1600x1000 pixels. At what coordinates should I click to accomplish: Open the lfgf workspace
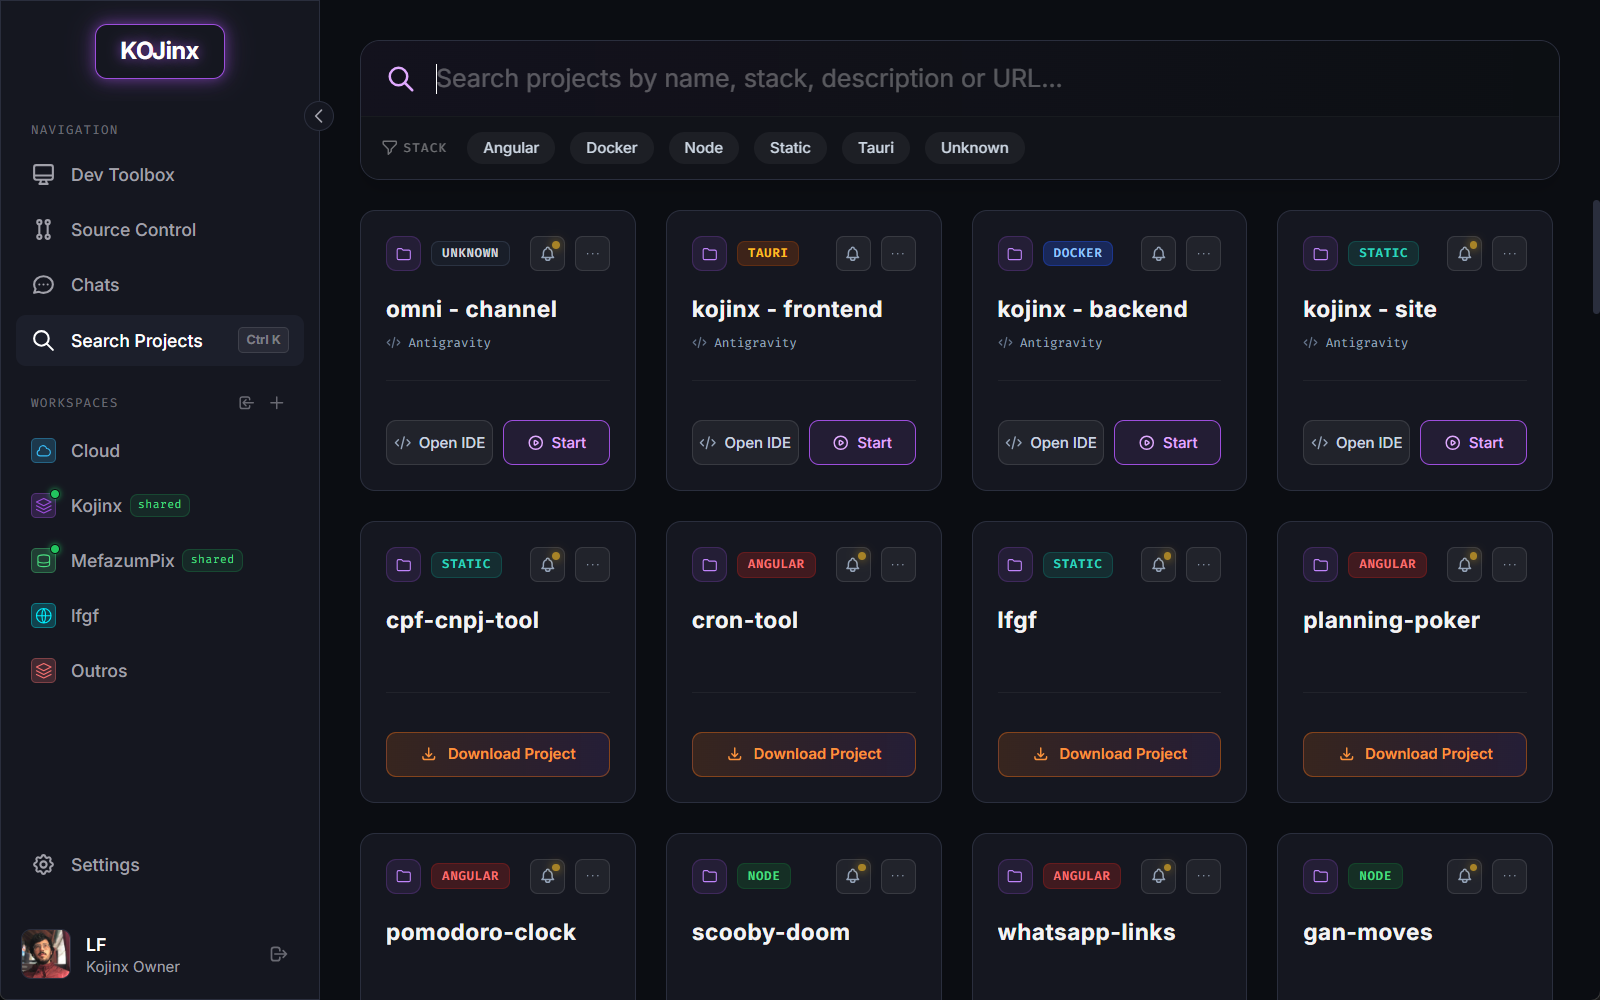(160, 616)
